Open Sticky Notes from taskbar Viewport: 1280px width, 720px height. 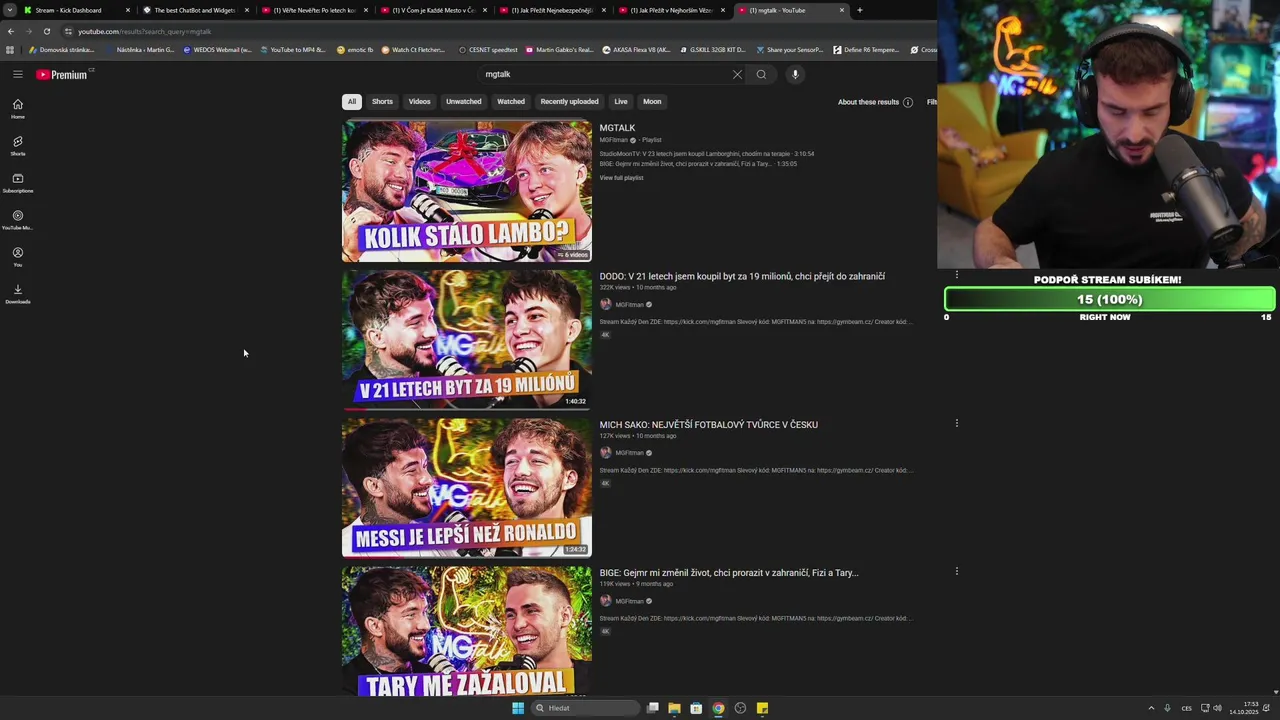point(762,708)
